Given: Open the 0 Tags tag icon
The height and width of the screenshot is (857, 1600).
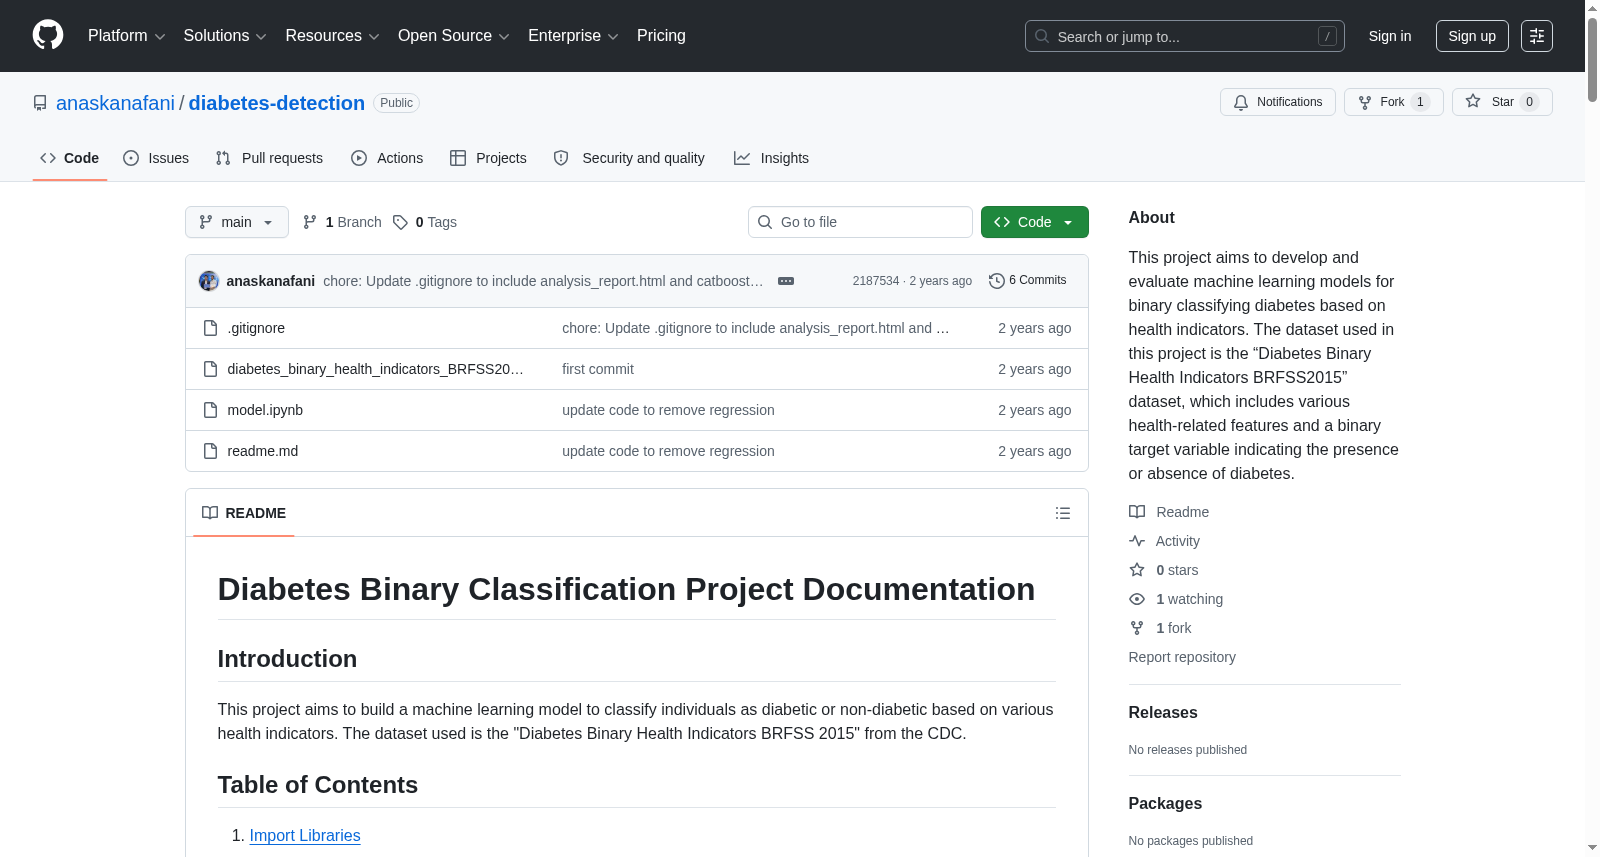Looking at the screenshot, I should pos(400,222).
